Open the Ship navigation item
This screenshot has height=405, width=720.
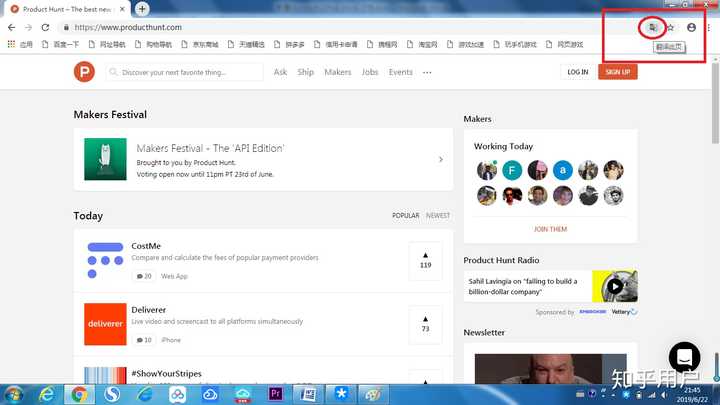click(306, 72)
